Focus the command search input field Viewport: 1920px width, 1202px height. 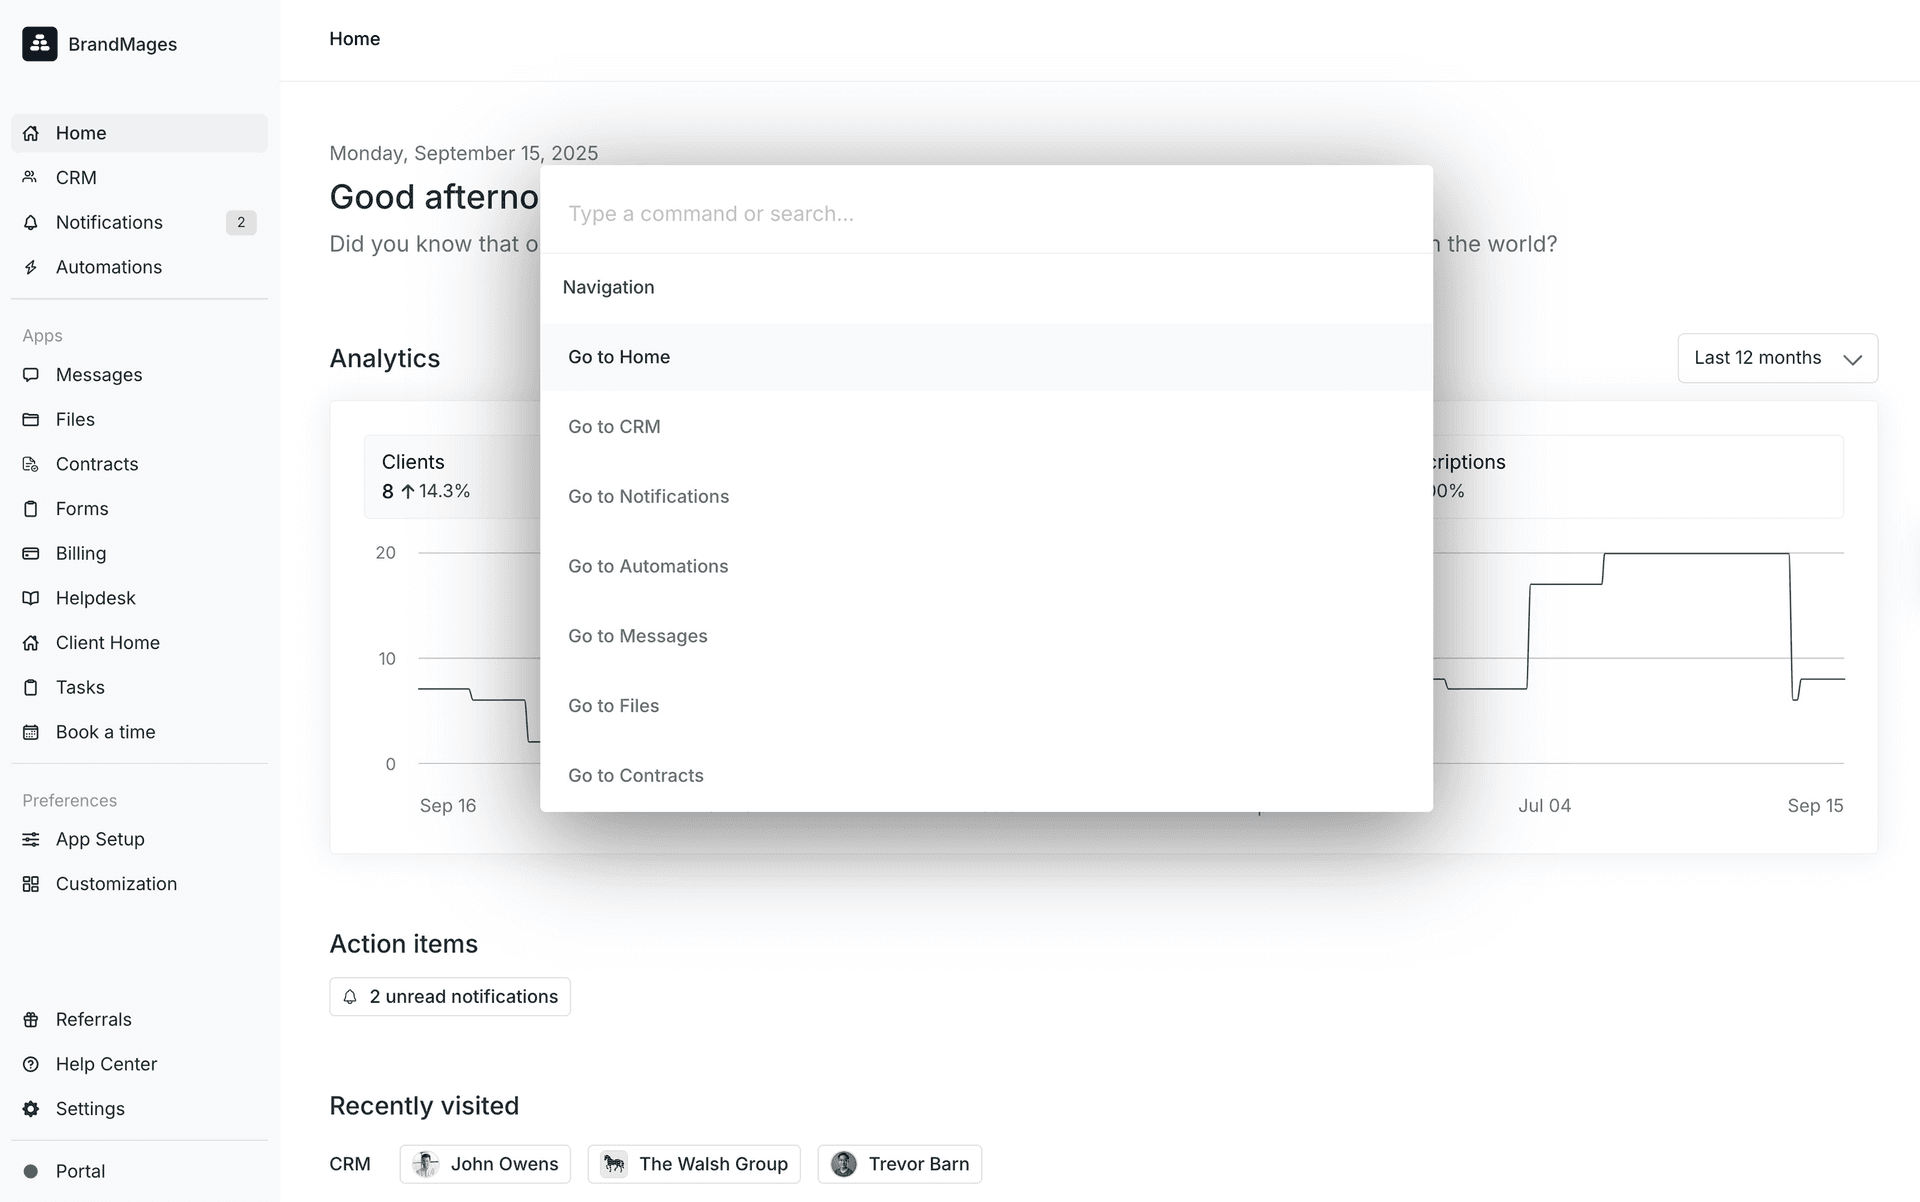[985, 214]
